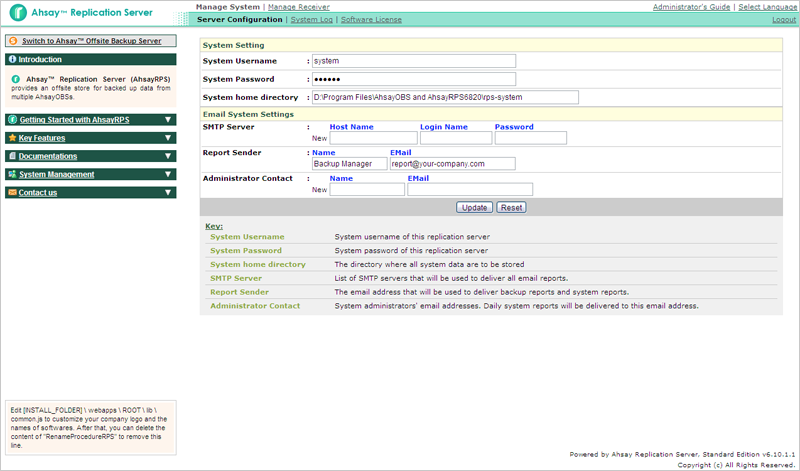Switch to the Software License tab
This screenshot has height=471, width=800.
pos(371,19)
